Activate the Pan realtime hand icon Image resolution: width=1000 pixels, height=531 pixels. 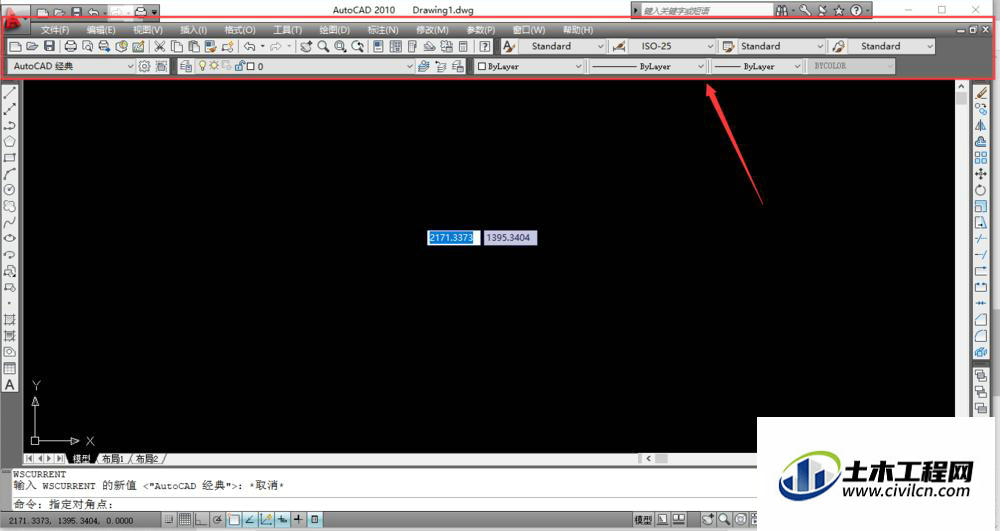pyautogui.click(x=306, y=47)
